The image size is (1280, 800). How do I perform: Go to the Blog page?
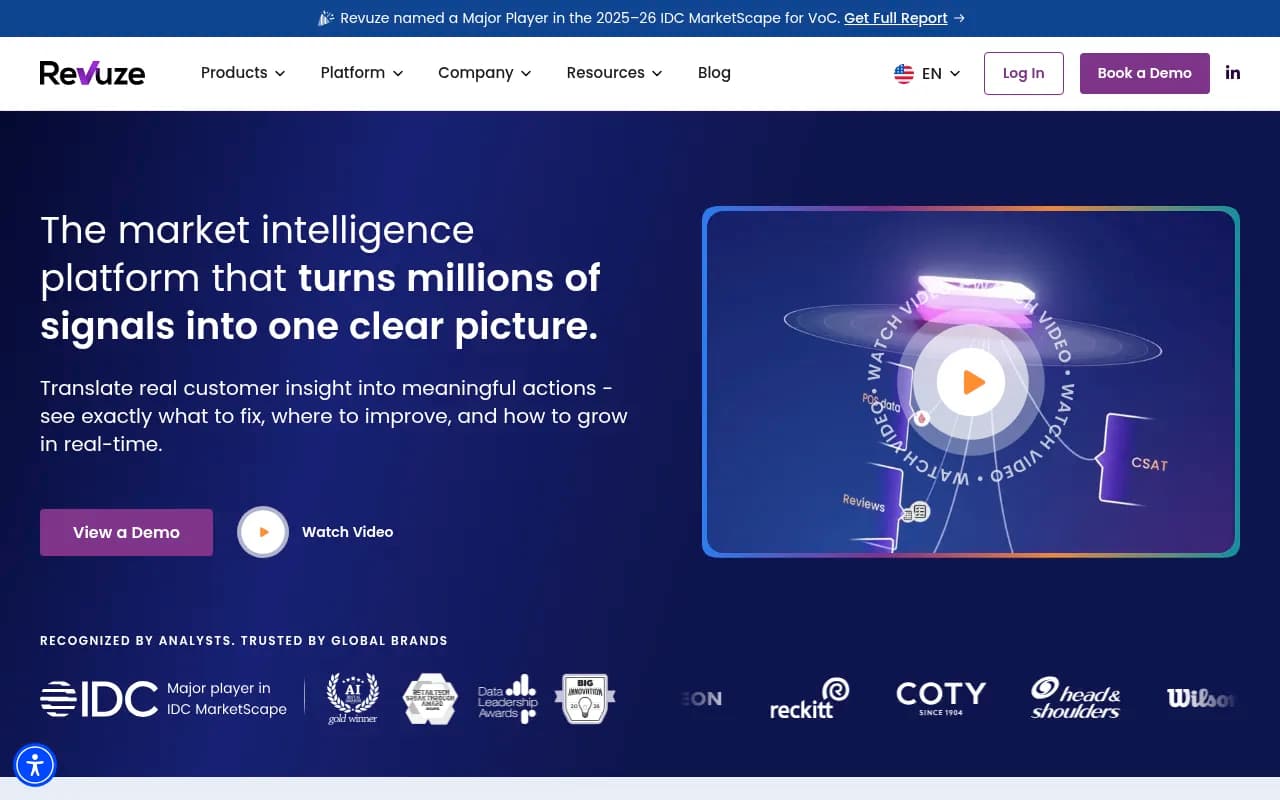click(x=714, y=72)
